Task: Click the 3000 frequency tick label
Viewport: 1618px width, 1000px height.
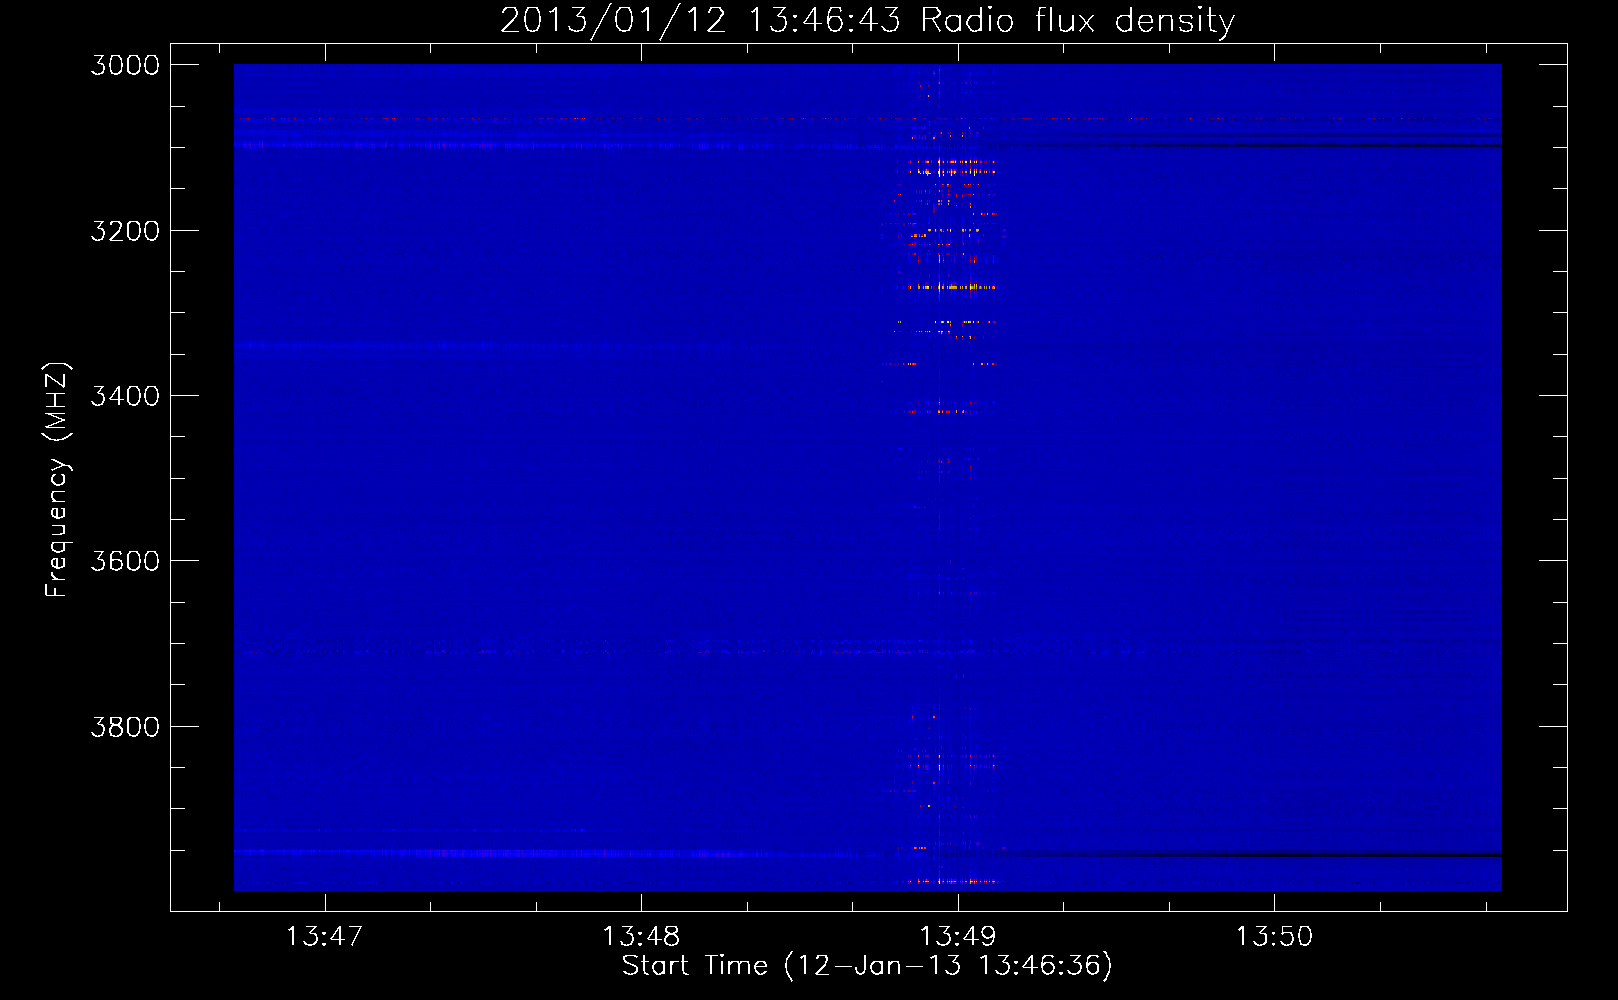Action: (x=125, y=65)
